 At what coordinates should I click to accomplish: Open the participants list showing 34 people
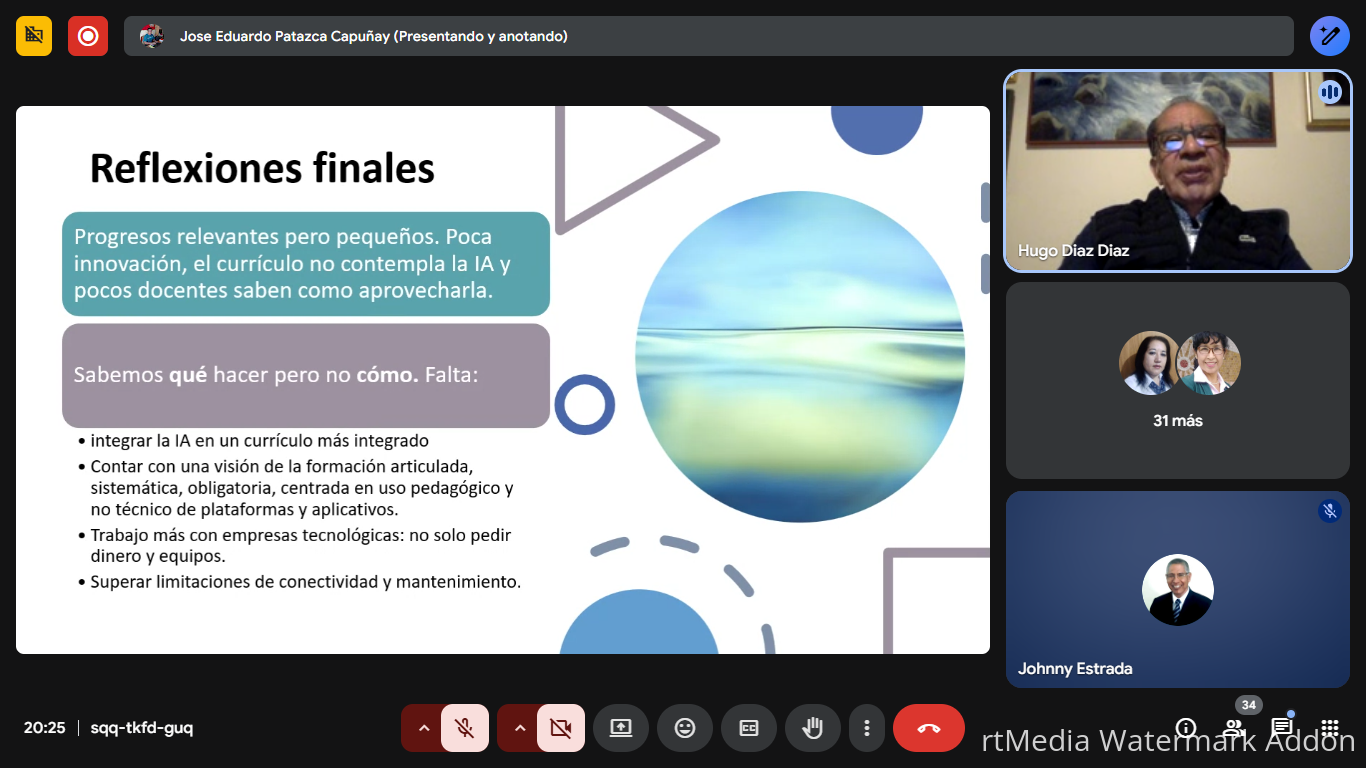(1233, 729)
